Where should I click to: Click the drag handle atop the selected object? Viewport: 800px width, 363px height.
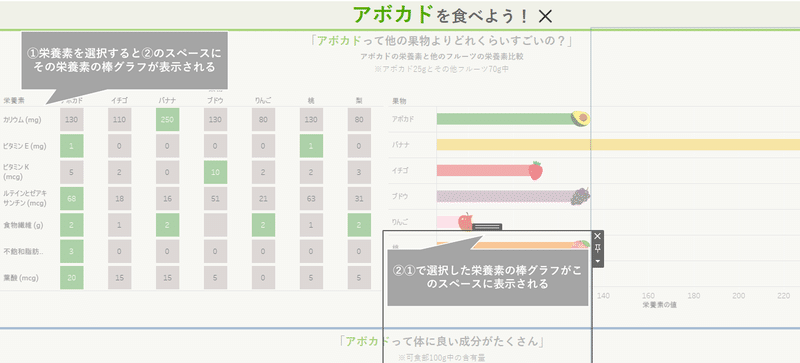click(x=487, y=227)
